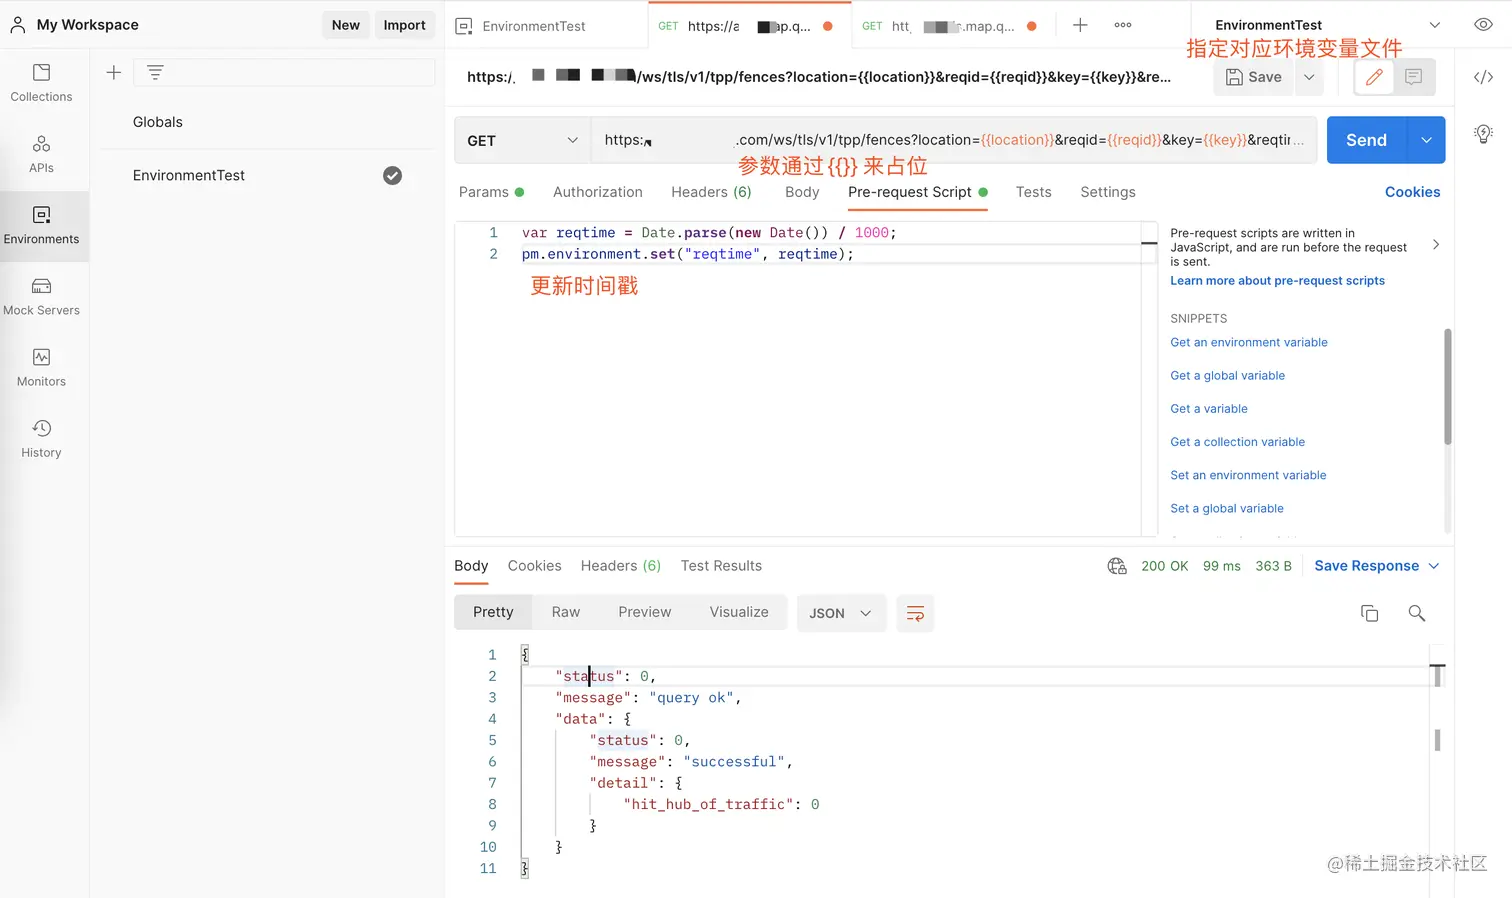Open the comments icon
The height and width of the screenshot is (898, 1512).
point(1413,77)
